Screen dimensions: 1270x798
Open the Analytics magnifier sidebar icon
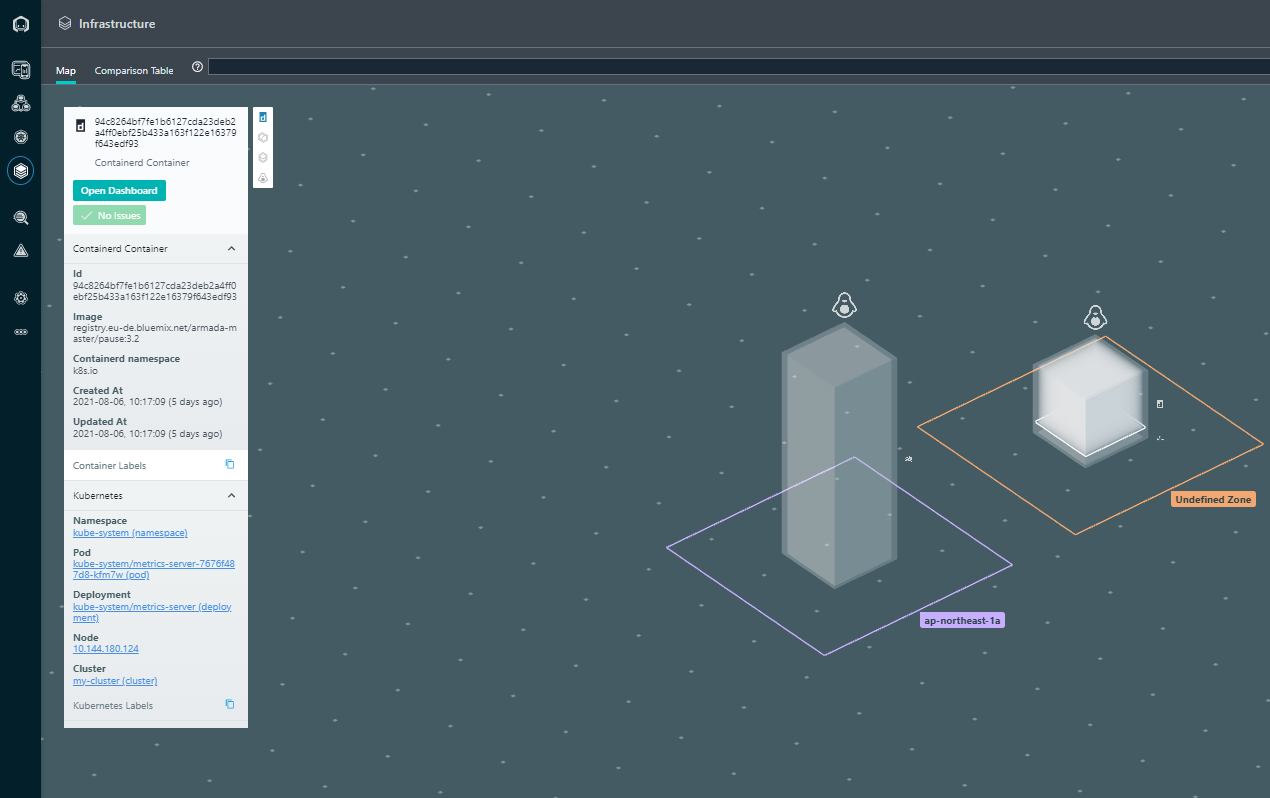click(x=21, y=217)
